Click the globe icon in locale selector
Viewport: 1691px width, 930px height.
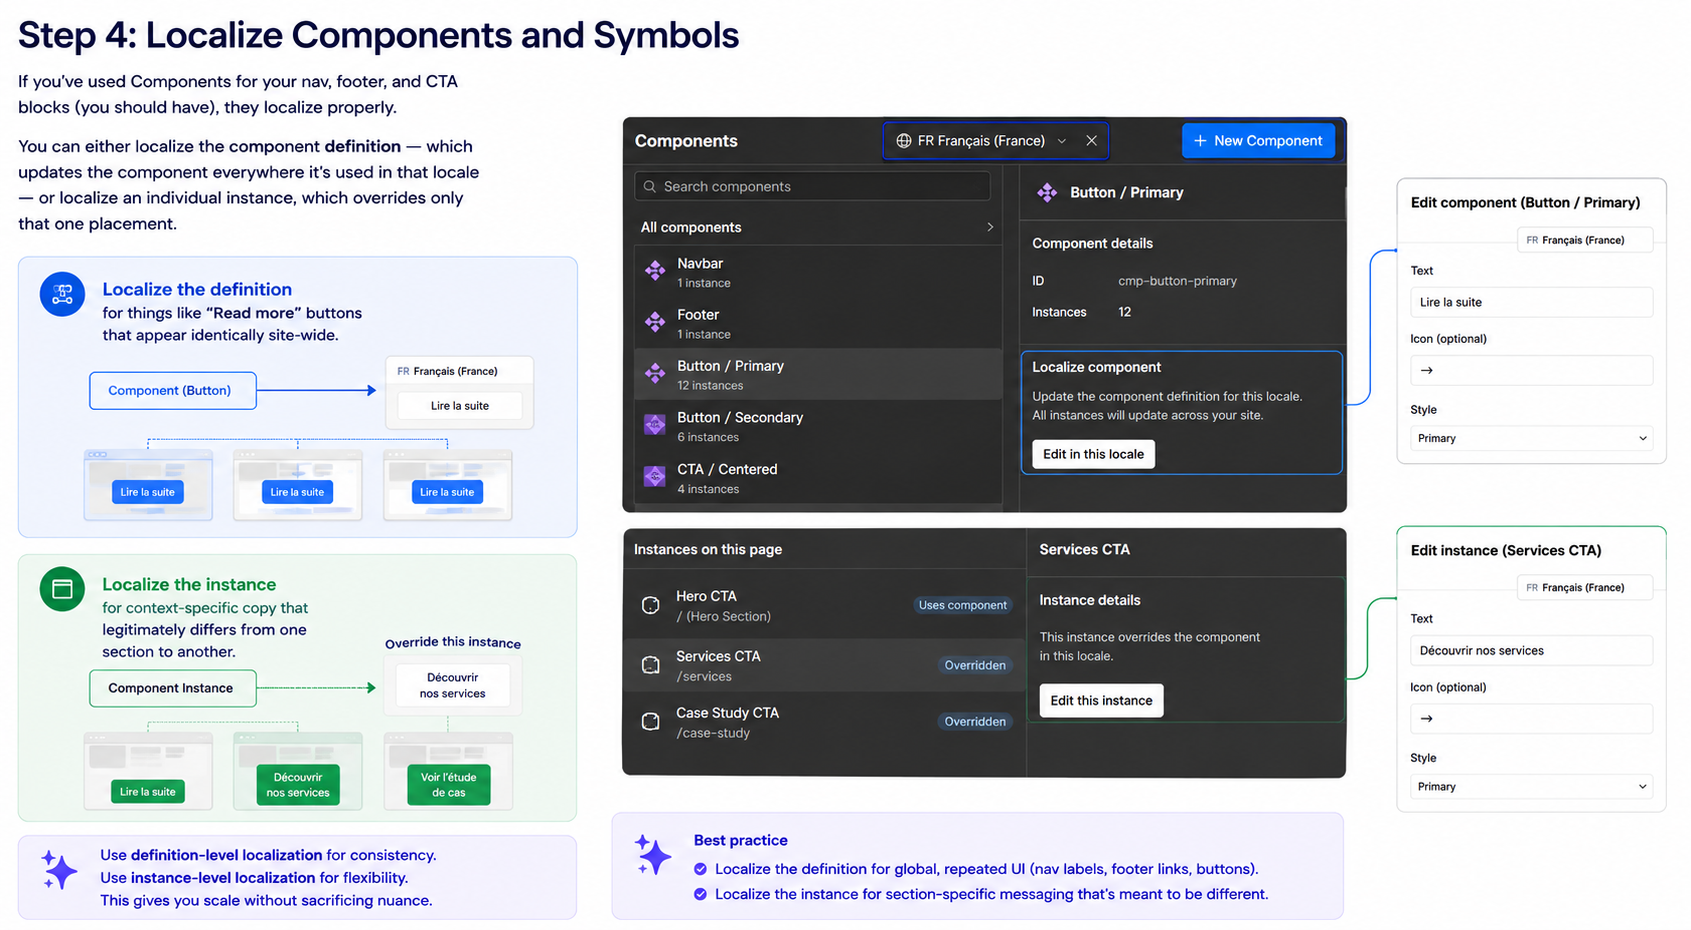(904, 141)
